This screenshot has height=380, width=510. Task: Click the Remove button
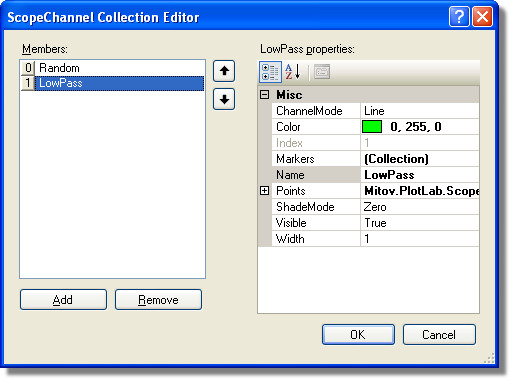click(x=158, y=300)
